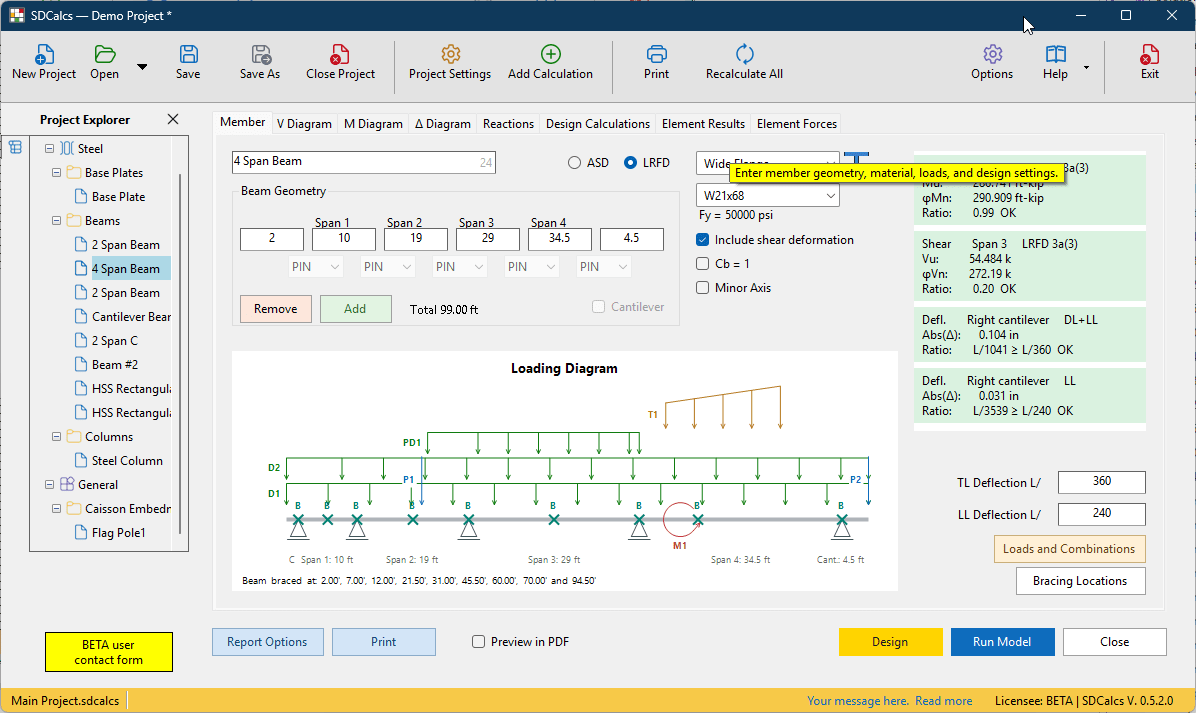Save the project using the Save icon

click(188, 55)
